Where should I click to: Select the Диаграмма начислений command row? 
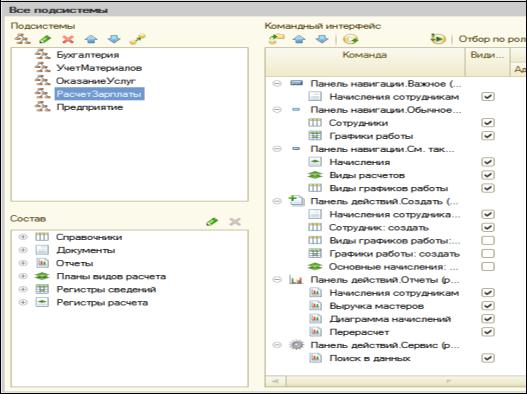point(390,319)
